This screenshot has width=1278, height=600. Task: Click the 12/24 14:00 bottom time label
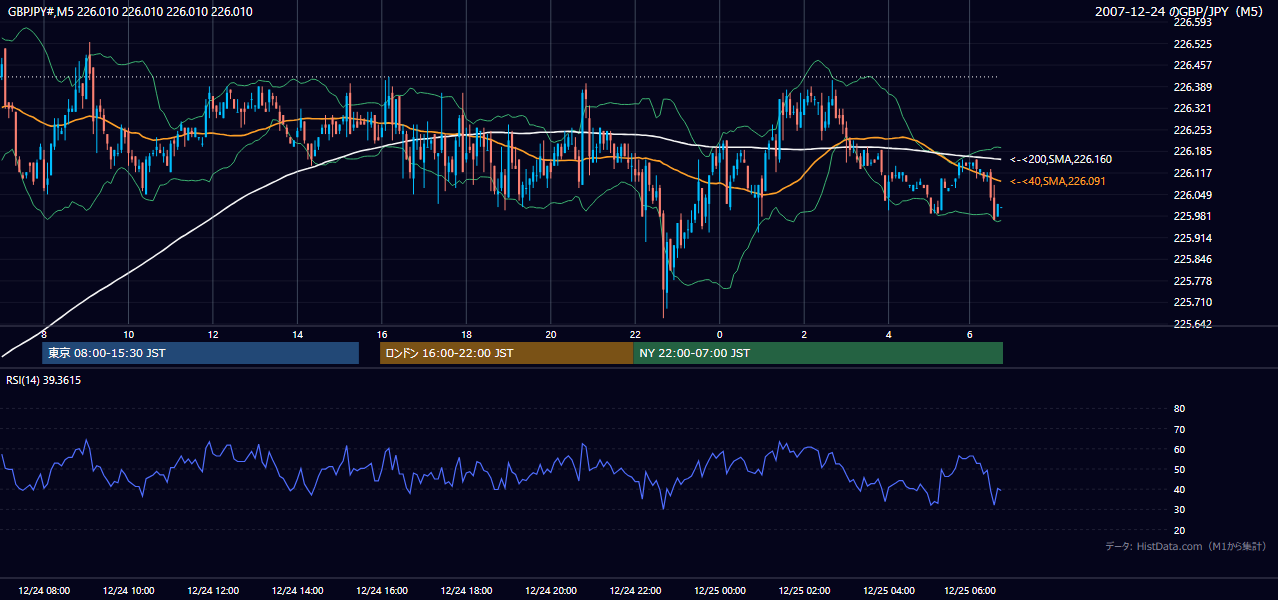point(297,591)
